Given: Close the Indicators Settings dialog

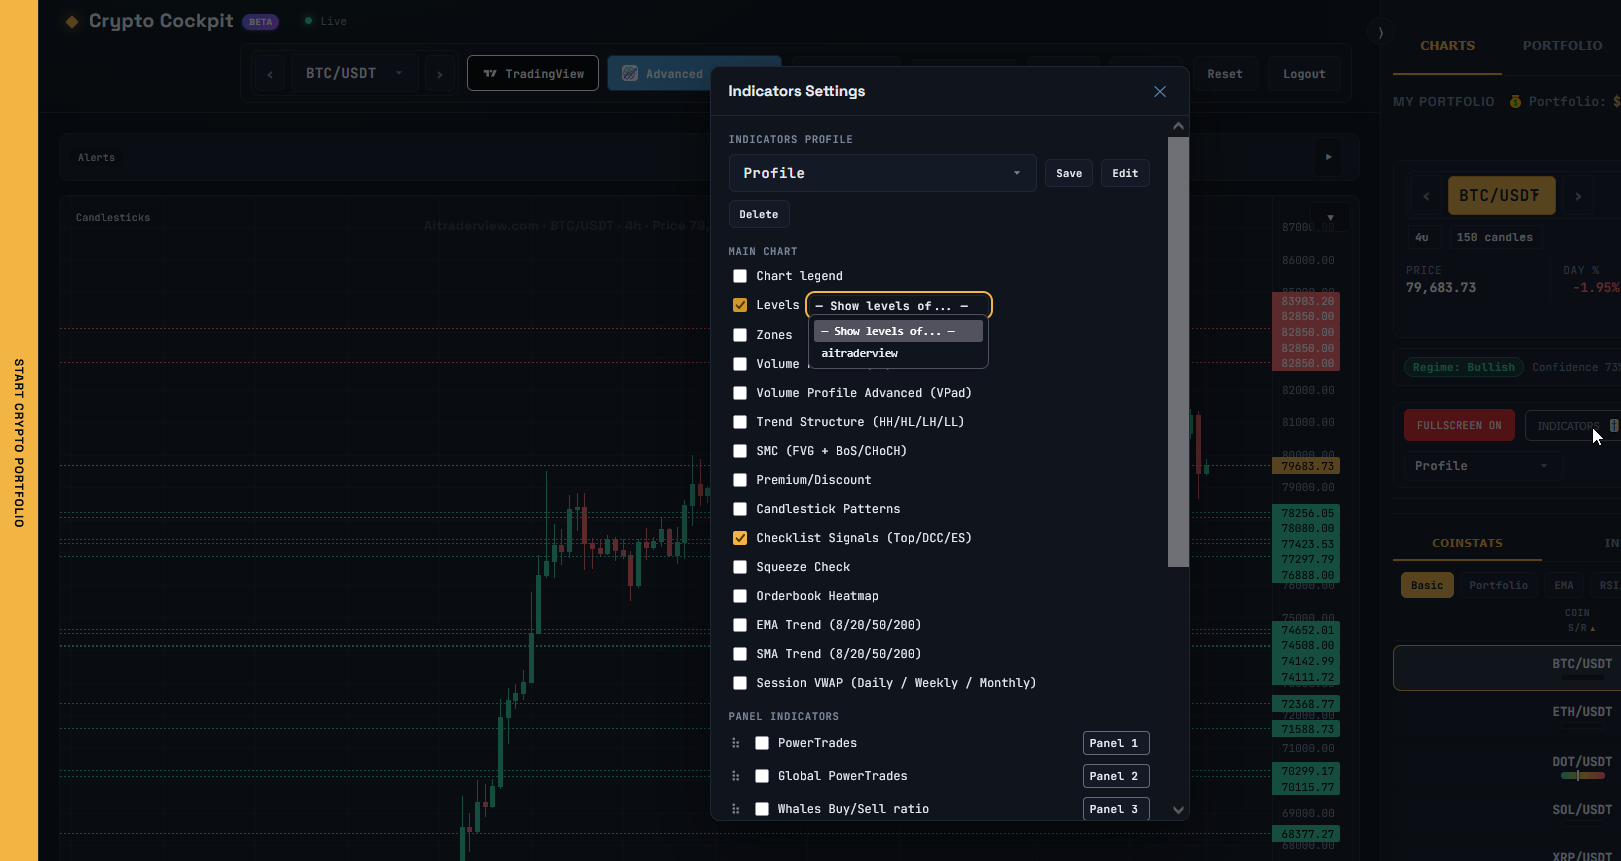Looking at the screenshot, I should (x=1160, y=91).
